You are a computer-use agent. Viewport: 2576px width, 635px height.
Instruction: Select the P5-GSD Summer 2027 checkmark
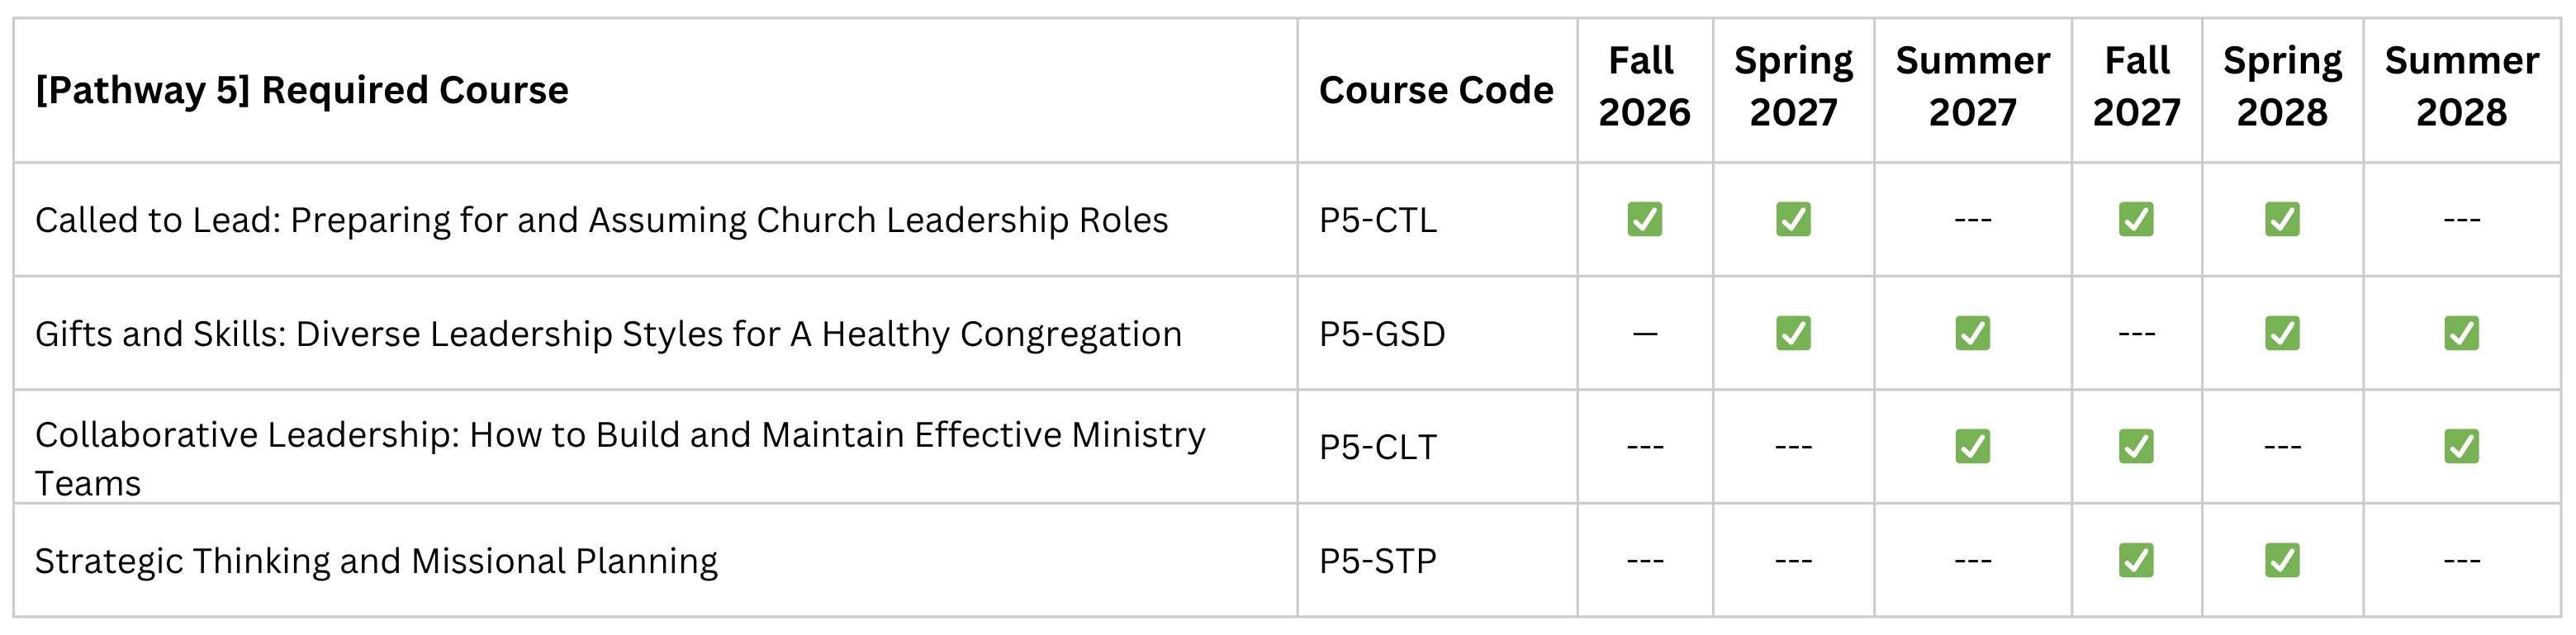point(1972,333)
